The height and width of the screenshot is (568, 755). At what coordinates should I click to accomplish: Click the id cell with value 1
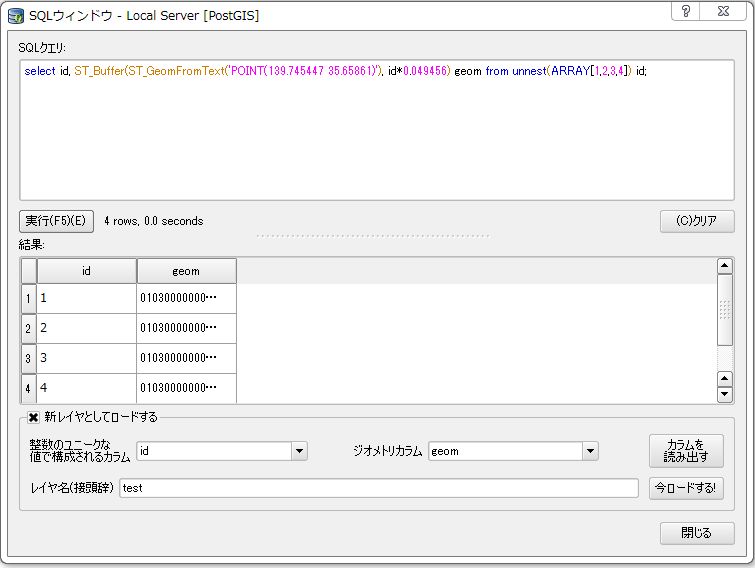tap(87, 298)
